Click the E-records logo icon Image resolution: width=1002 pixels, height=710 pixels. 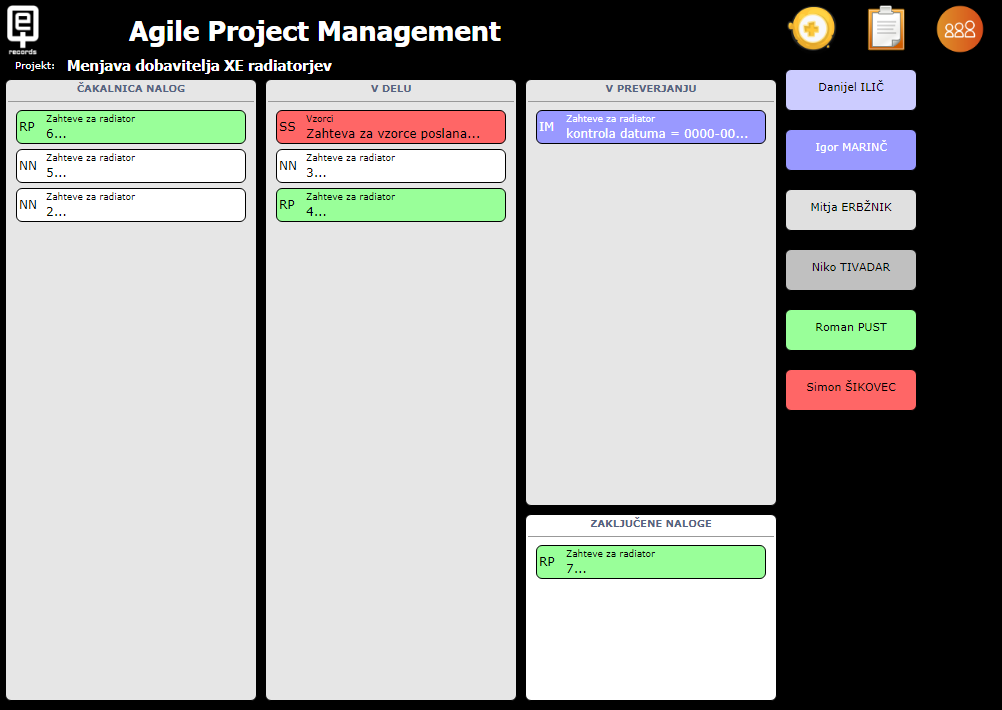23,28
